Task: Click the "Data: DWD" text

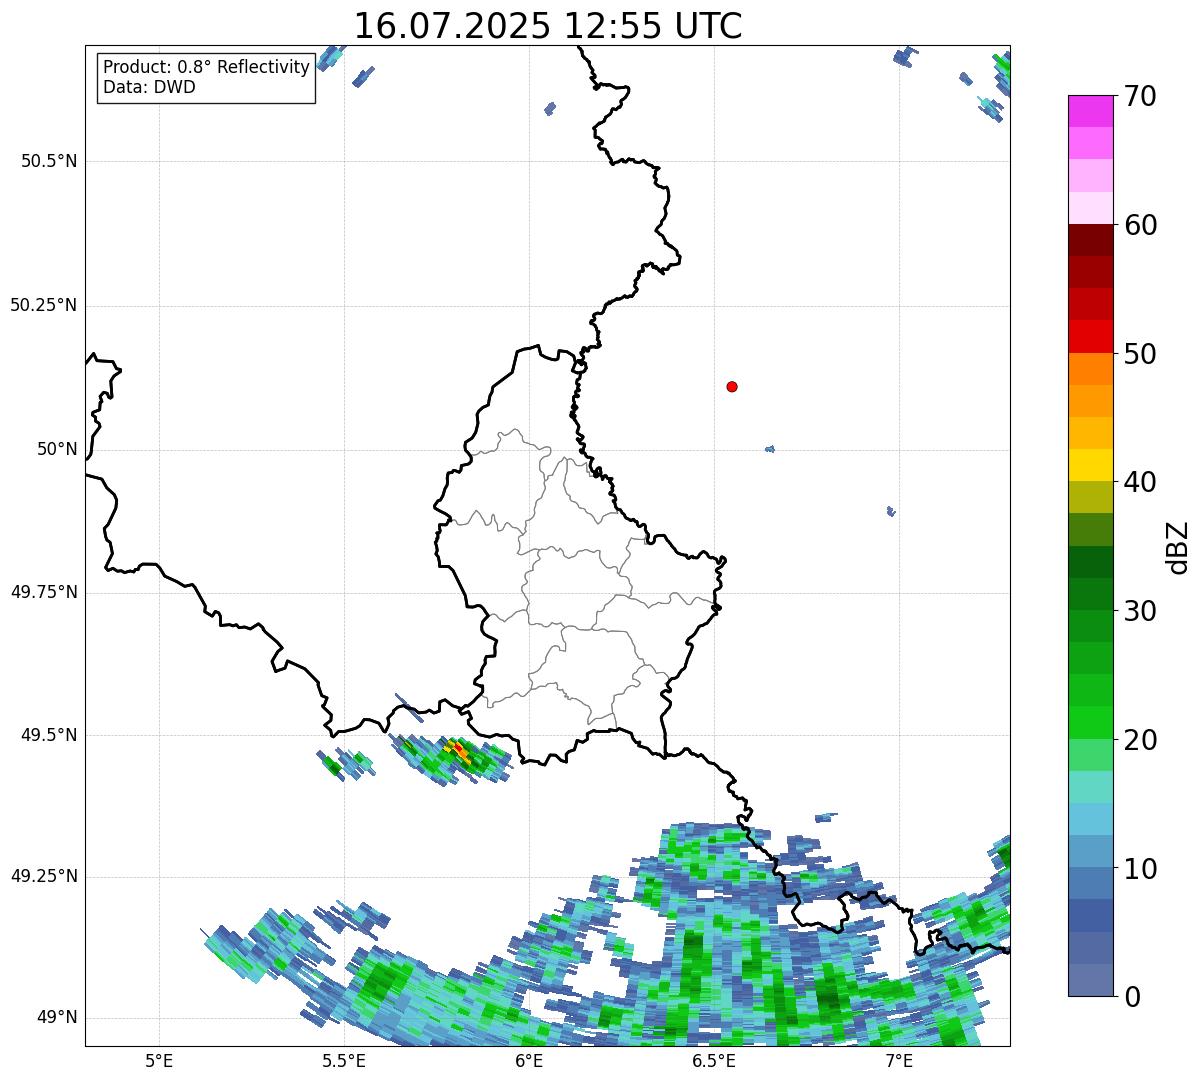Action: (149, 87)
